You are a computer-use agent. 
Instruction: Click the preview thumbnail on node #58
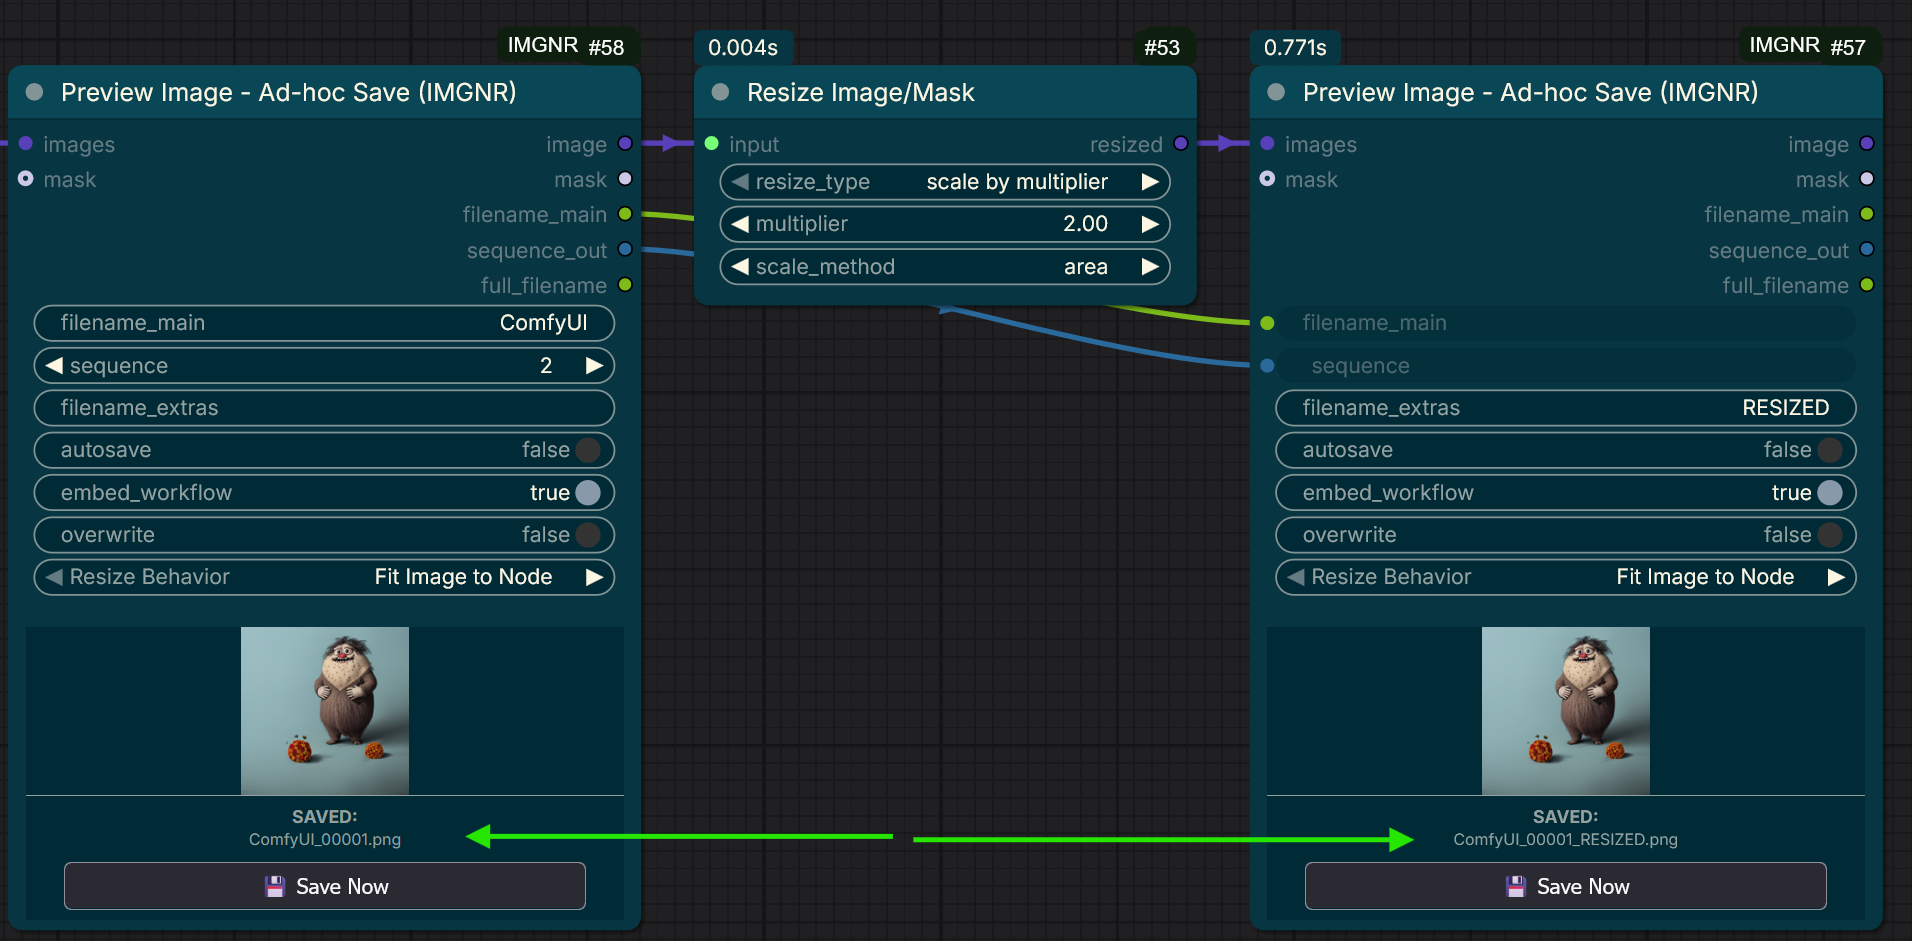point(325,711)
